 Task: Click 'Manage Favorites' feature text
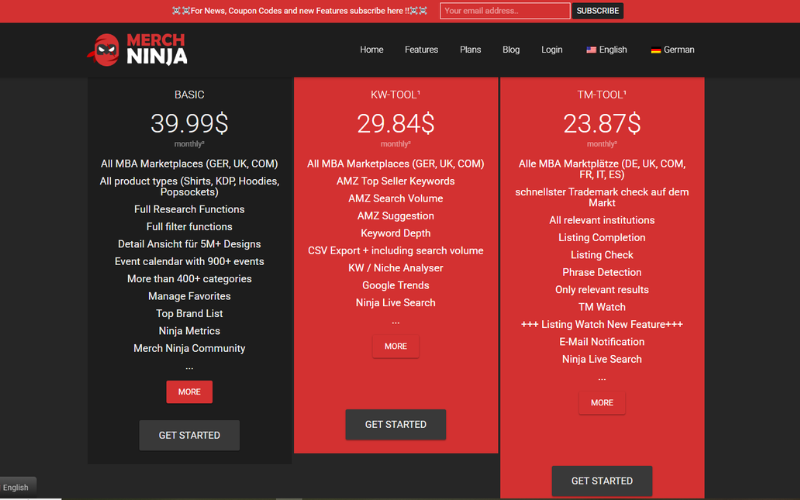pos(189,296)
